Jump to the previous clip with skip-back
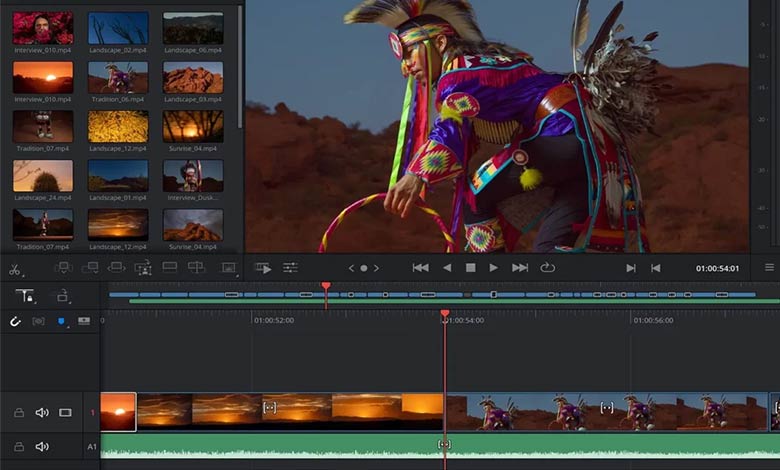The image size is (780, 470). tap(420, 268)
